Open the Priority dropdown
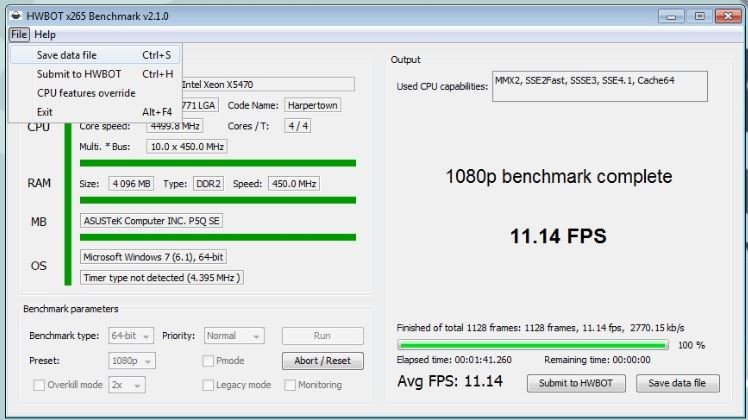 click(x=234, y=336)
